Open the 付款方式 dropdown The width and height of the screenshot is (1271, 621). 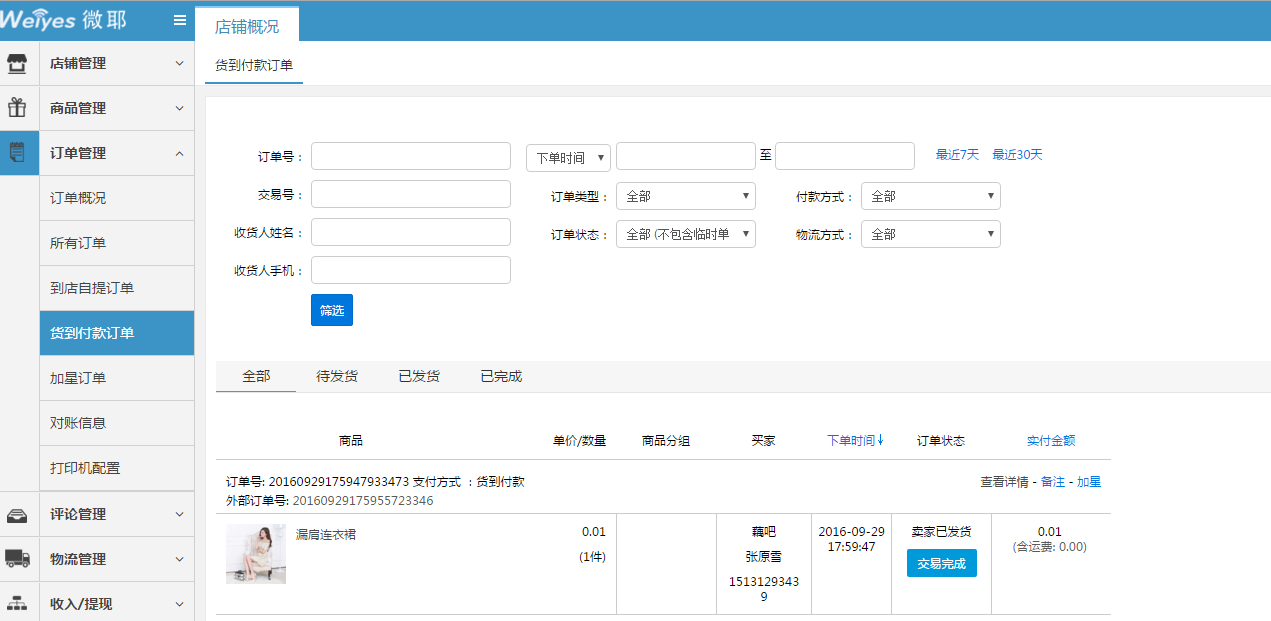click(x=931, y=196)
